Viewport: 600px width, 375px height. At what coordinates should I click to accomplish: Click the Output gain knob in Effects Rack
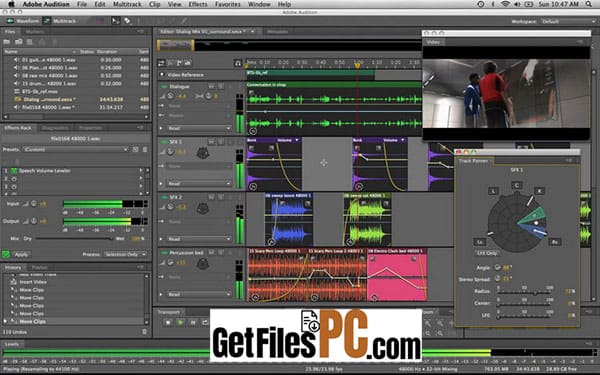click(34, 221)
